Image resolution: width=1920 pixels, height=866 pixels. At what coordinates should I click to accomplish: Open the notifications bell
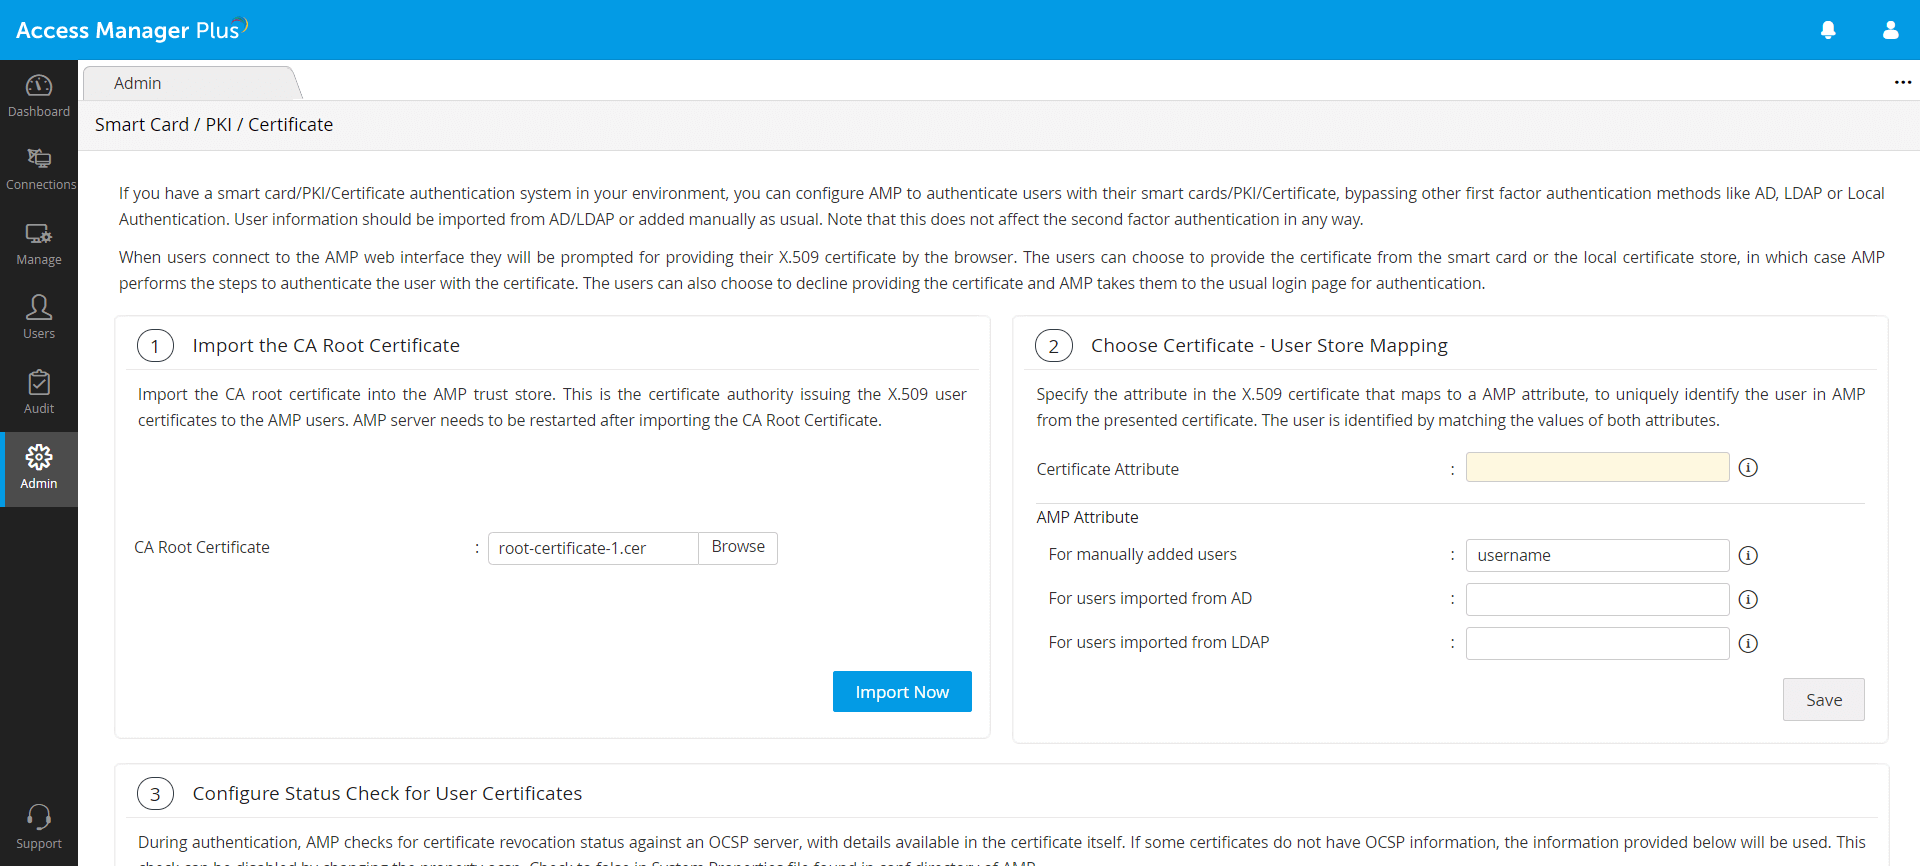point(1828,30)
